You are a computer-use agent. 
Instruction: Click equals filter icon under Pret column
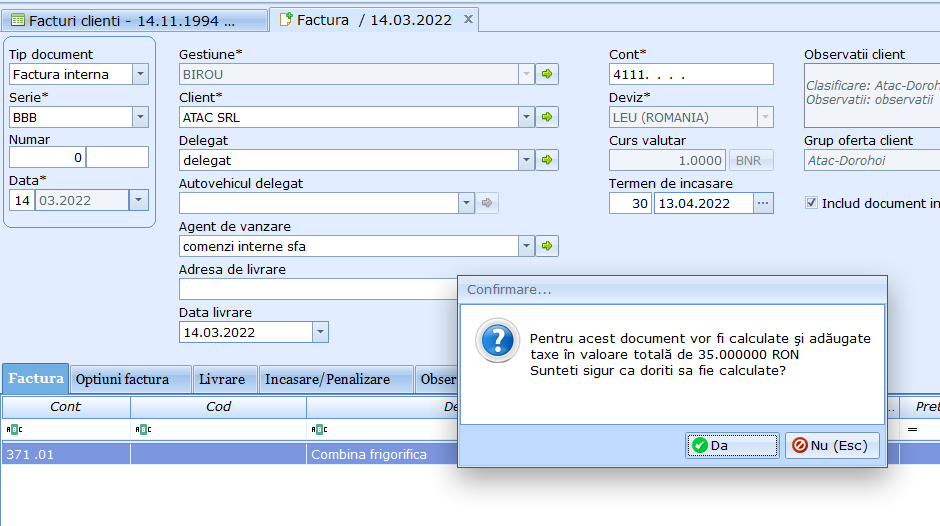(x=912, y=429)
